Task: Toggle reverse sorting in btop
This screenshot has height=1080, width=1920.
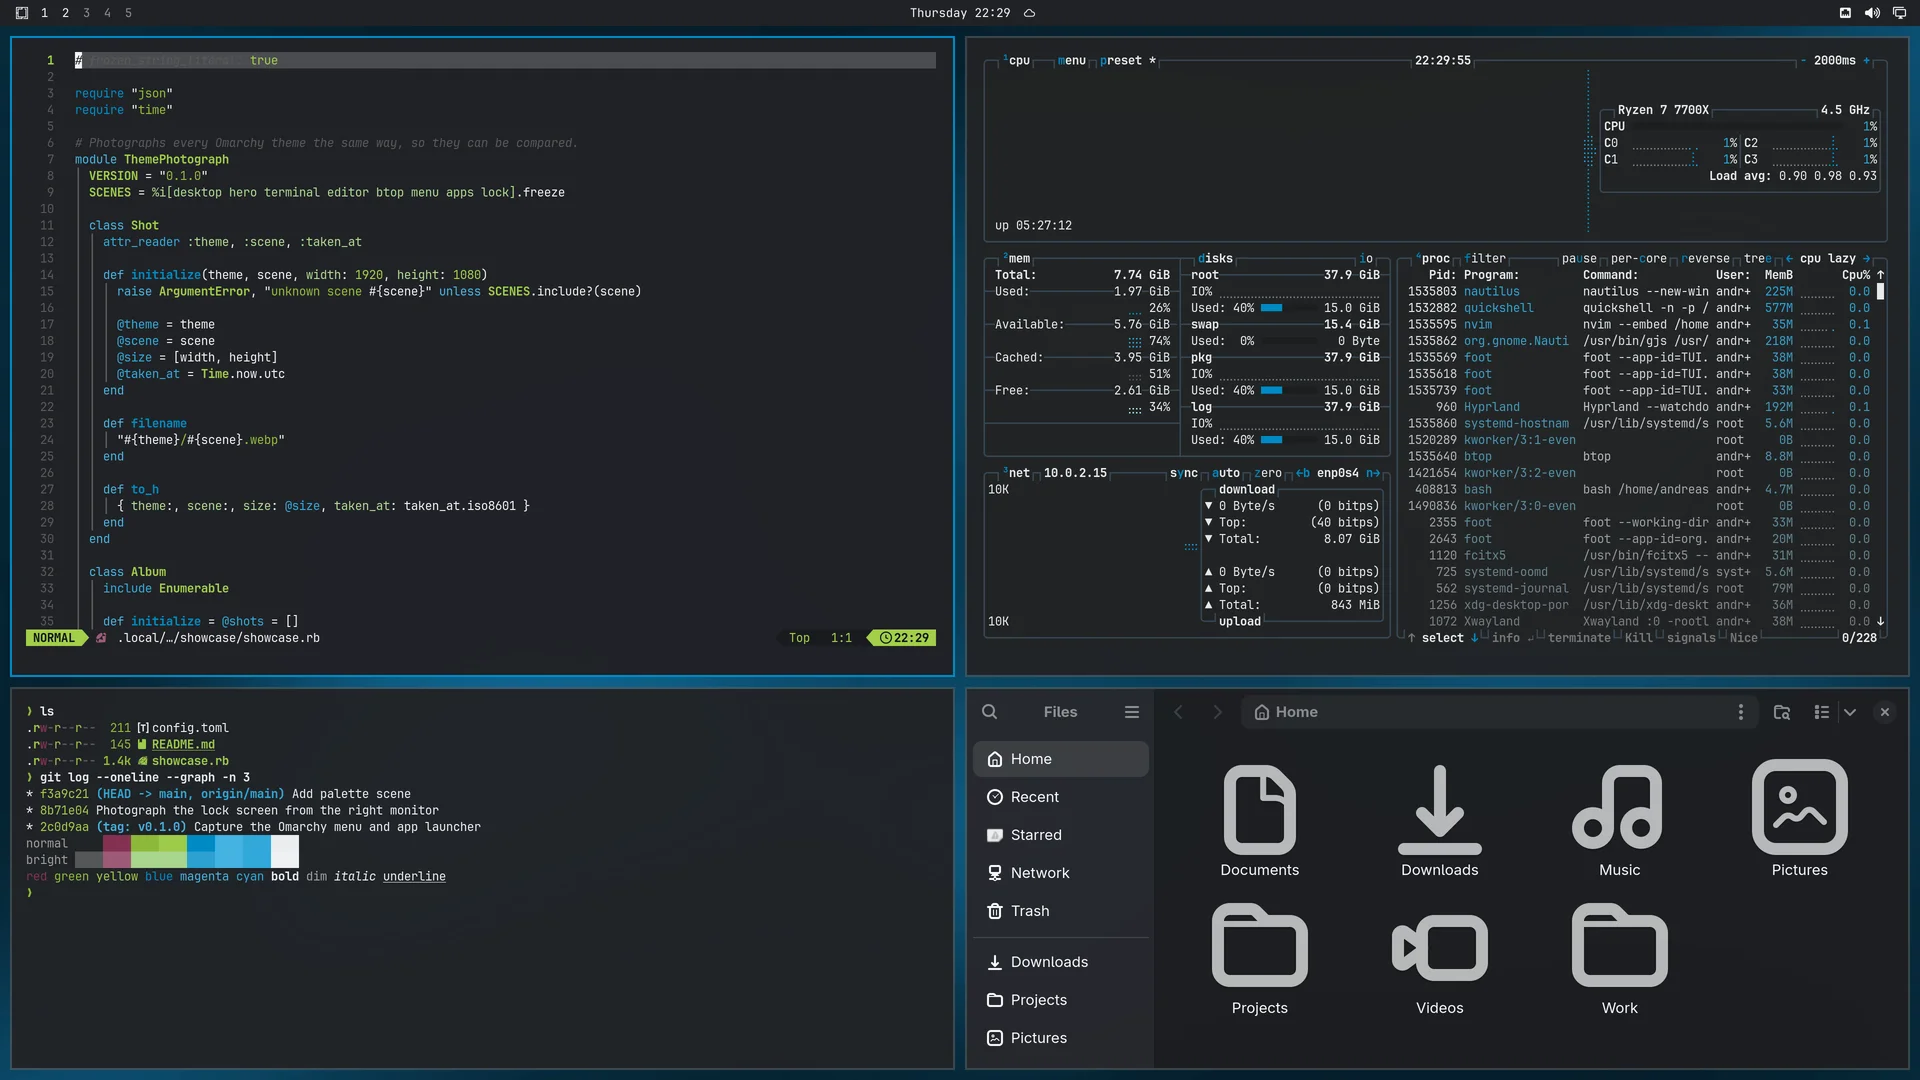Action: point(1706,258)
